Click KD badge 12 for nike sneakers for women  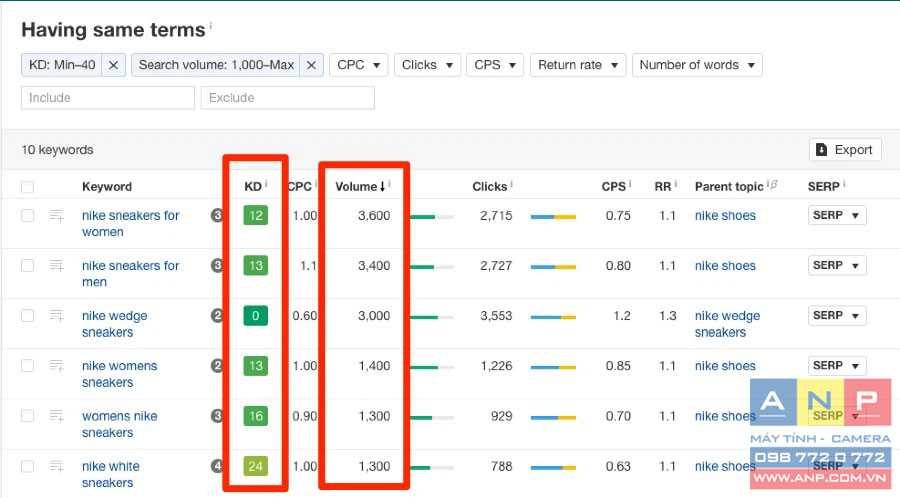coord(255,216)
